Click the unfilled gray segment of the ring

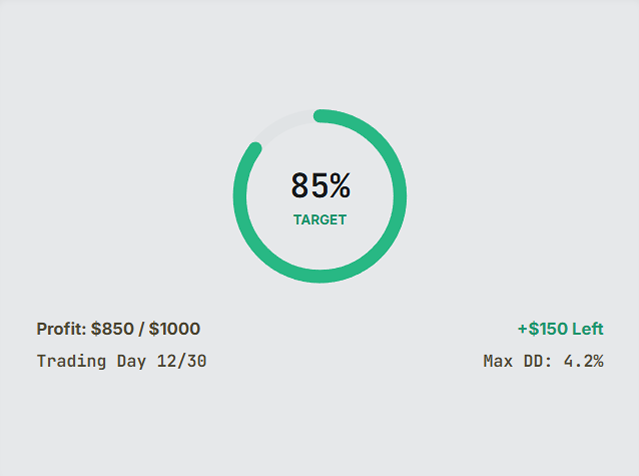[x=281, y=124]
